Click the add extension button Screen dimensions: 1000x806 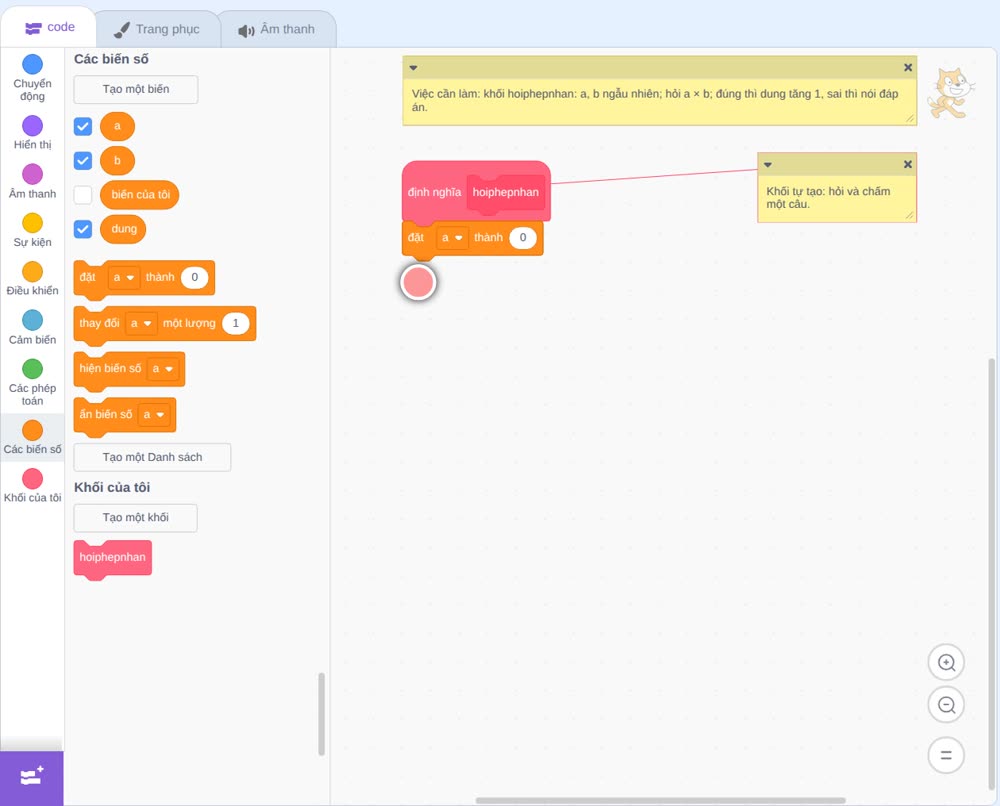click(x=32, y=778)
